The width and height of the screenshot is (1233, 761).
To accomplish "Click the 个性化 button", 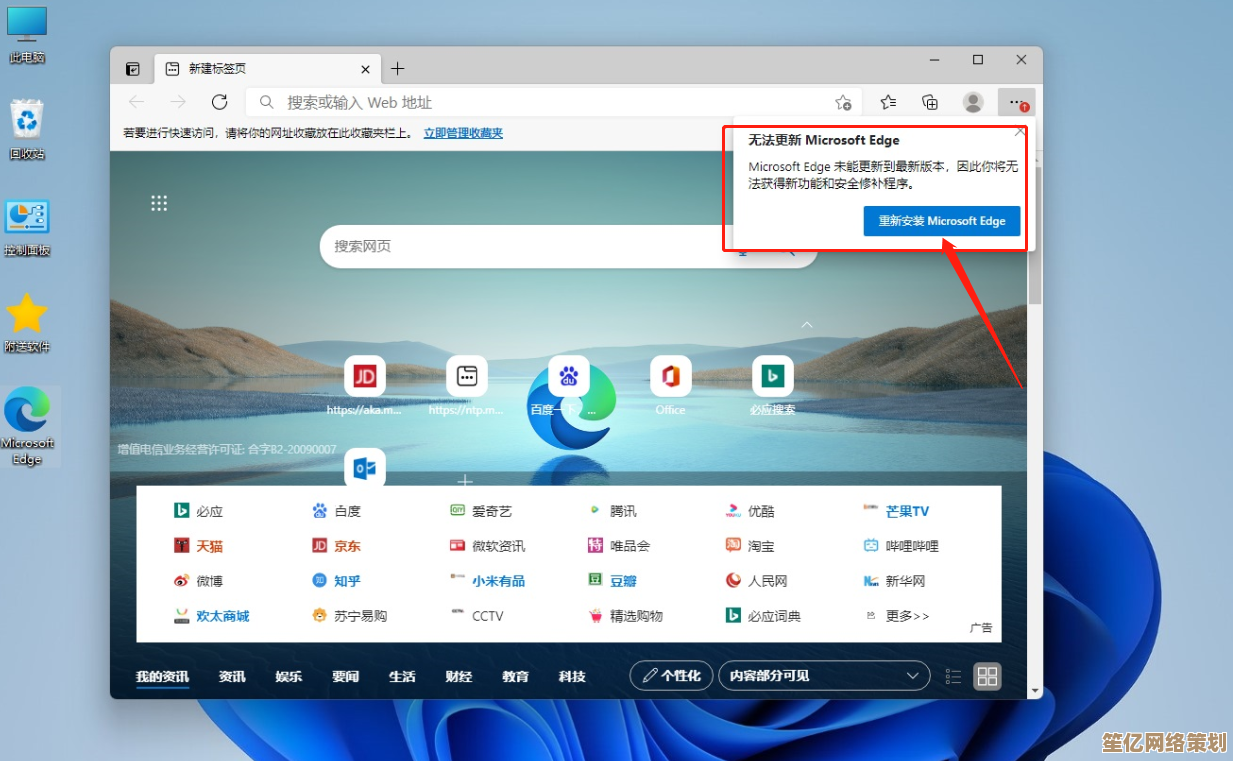I will click(672, 676).
